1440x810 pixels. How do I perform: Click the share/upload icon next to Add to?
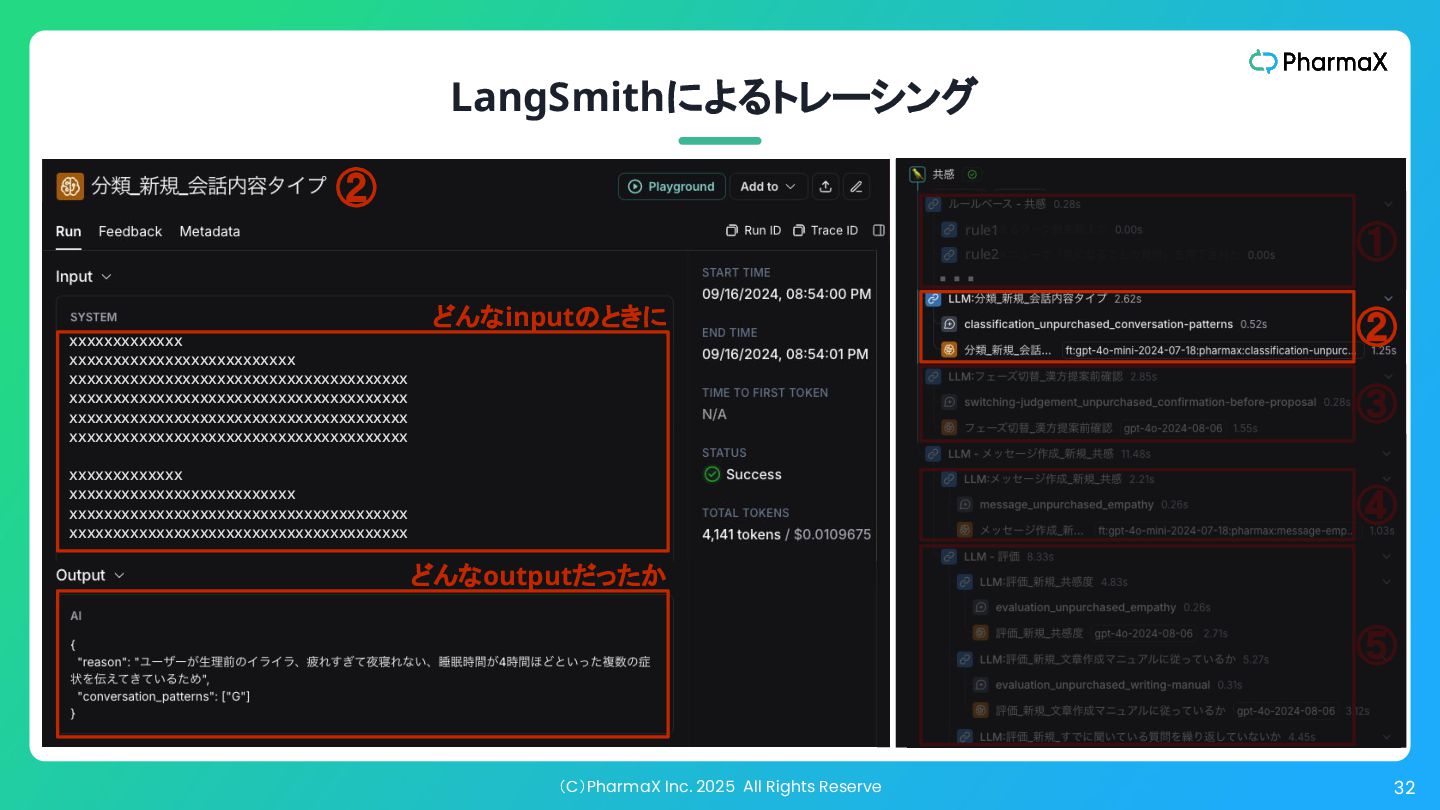click(825, 187)
